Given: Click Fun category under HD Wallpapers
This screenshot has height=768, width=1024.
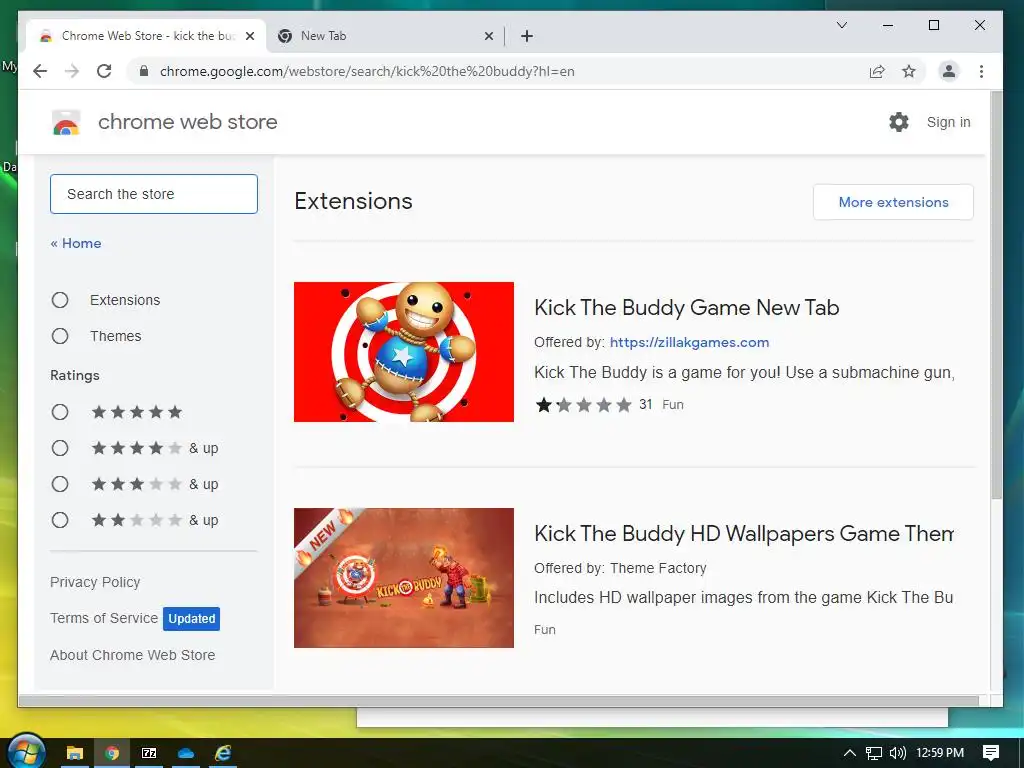Looking at the screenshot, I should click(545, 630).
